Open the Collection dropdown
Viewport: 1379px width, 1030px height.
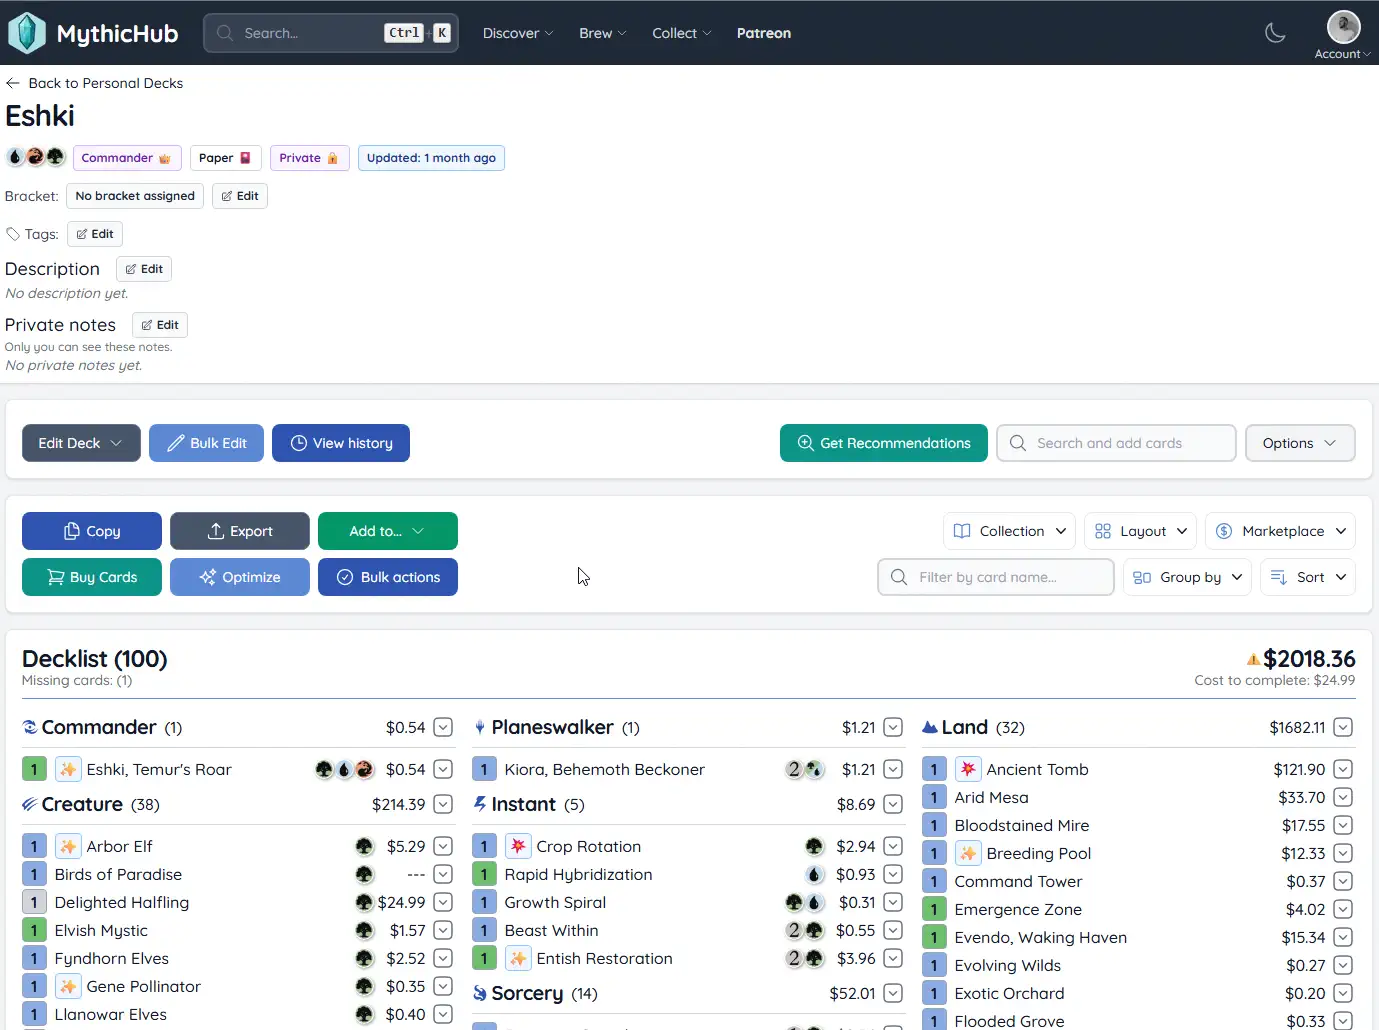(x=1010, y=531)
